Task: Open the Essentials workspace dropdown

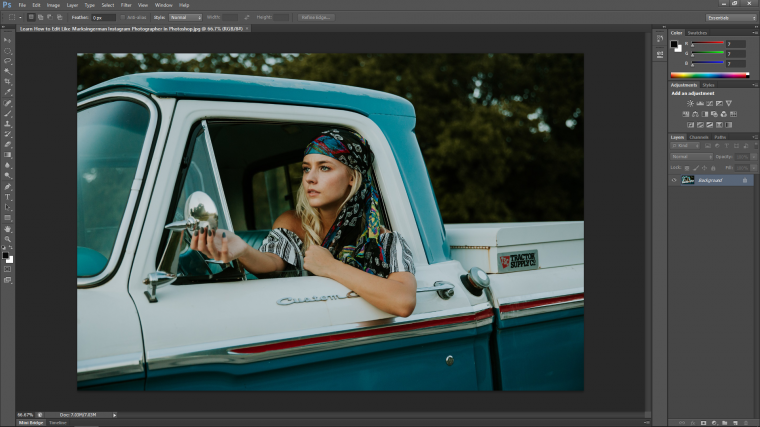Action: [x=731, y=17]
